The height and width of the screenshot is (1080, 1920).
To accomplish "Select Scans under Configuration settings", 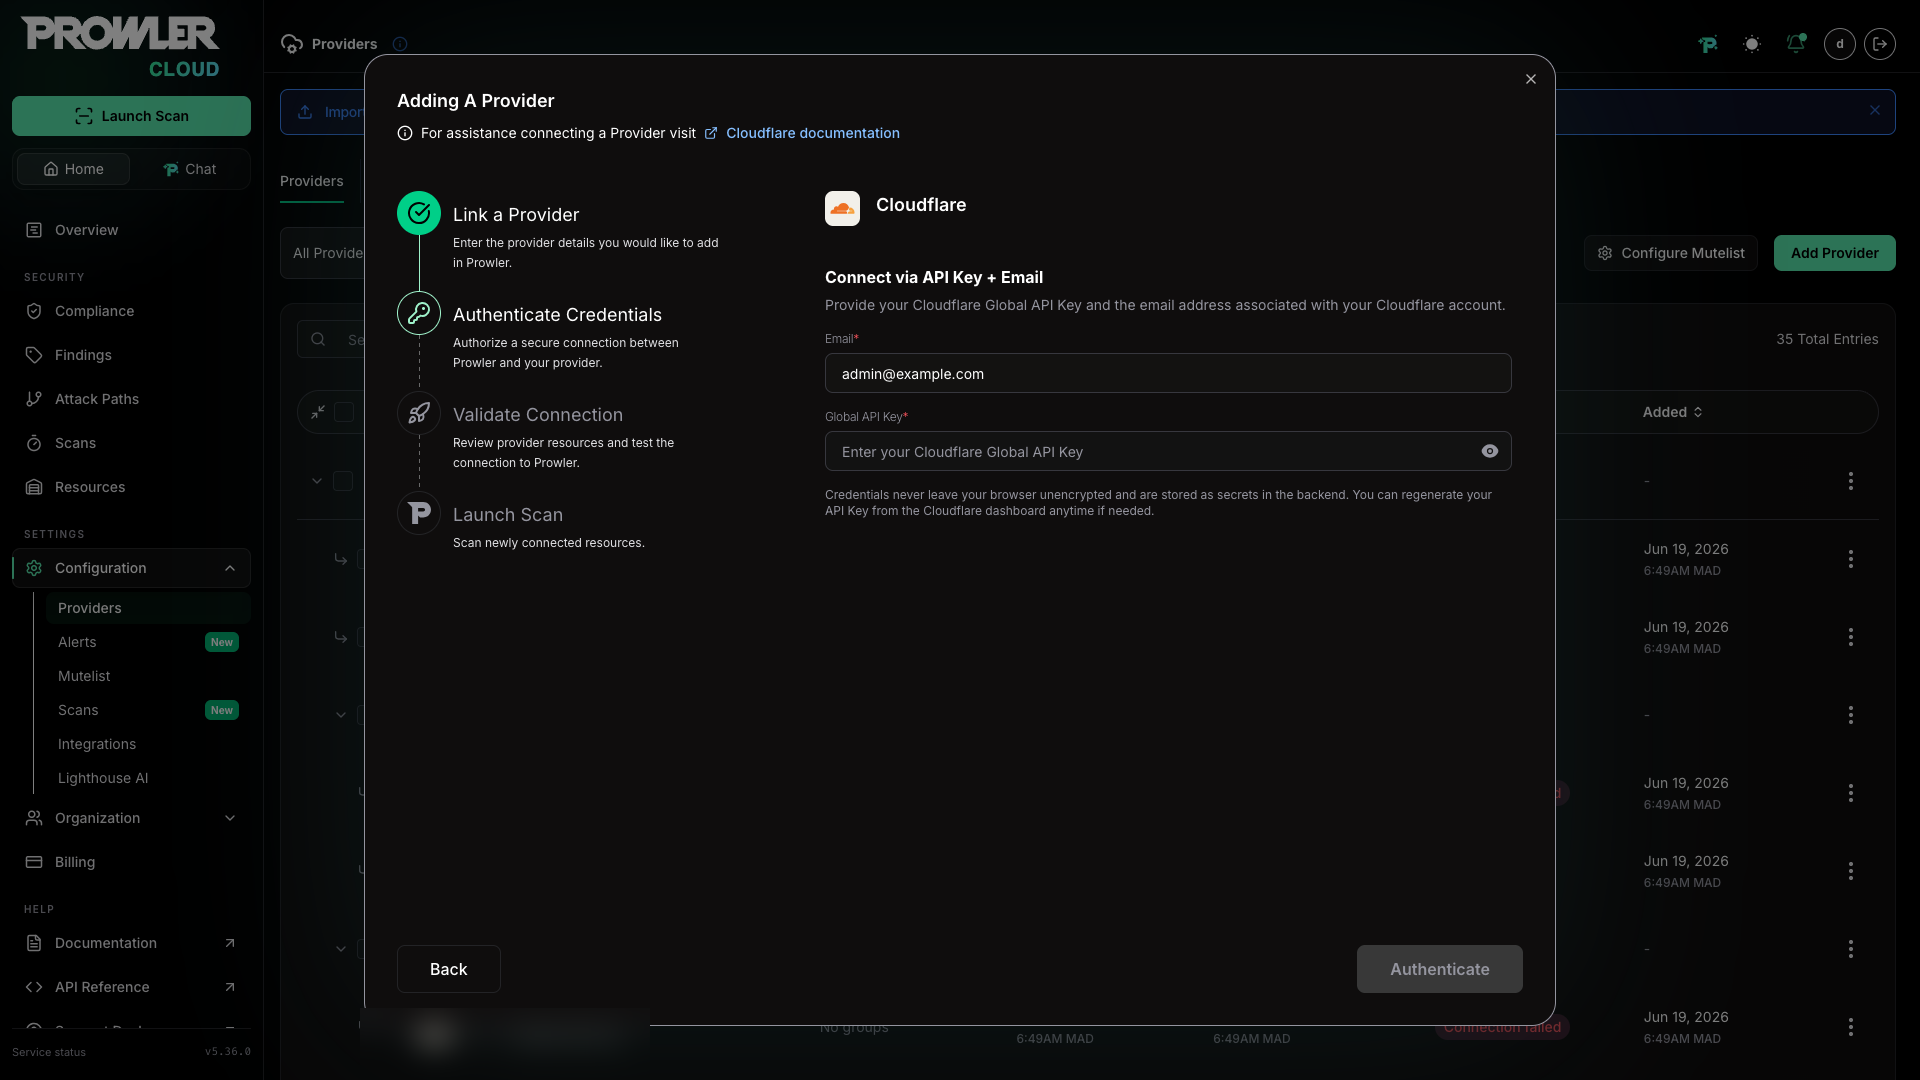I will pyautogui.click(x=148, y=710).
